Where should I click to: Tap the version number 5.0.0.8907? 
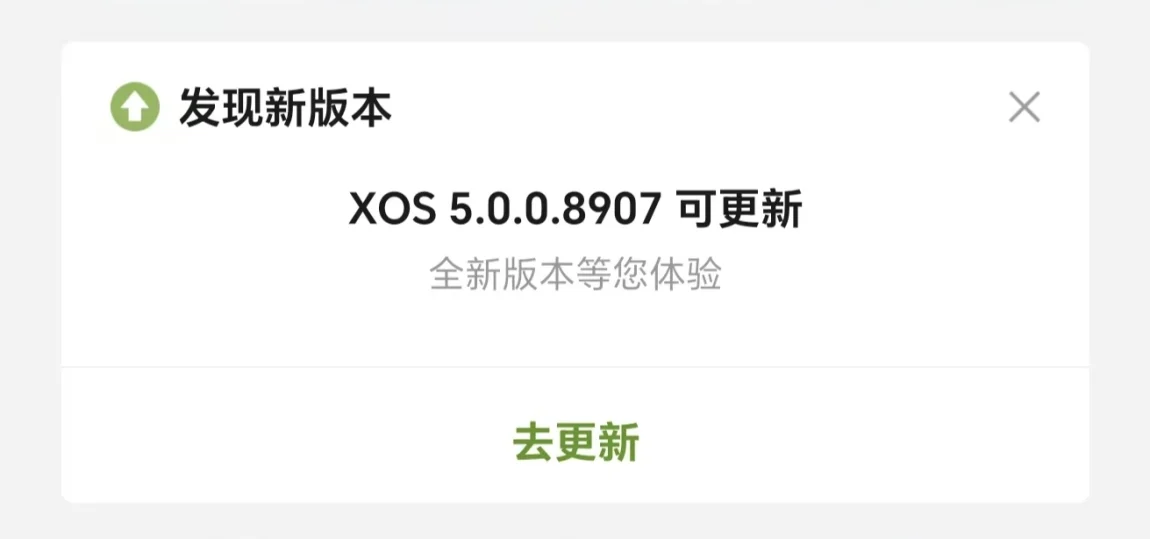pyautogui.click(x=555, y=210)
